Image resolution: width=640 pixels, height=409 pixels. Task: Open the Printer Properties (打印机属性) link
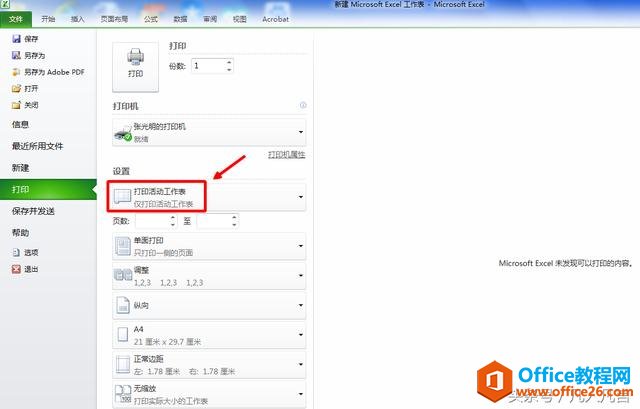click(287, 155)
